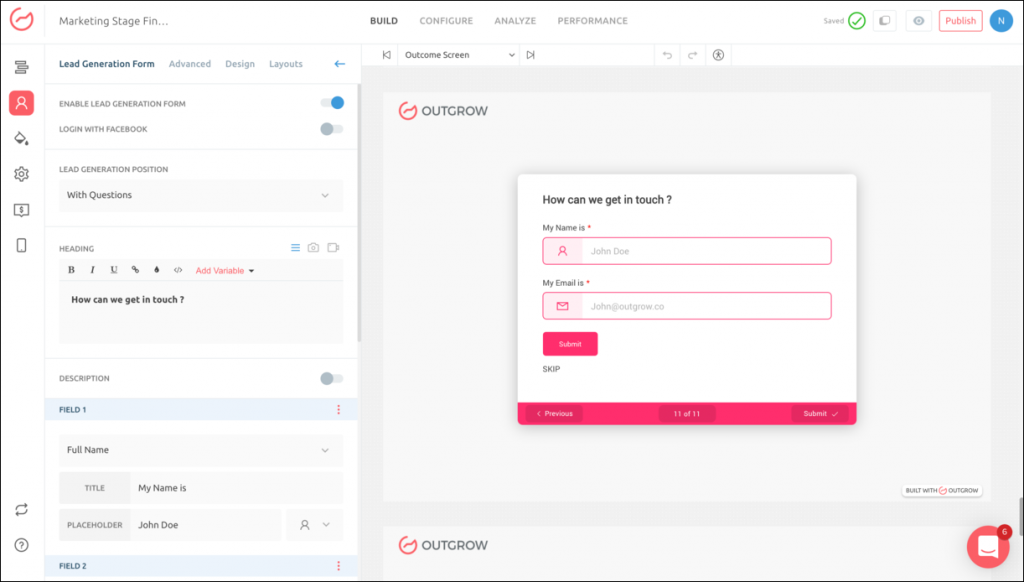Open the Design paint-drop icon in left sidebar
This screenshot has height=582, width=1024.
click(x=21, y=138)
